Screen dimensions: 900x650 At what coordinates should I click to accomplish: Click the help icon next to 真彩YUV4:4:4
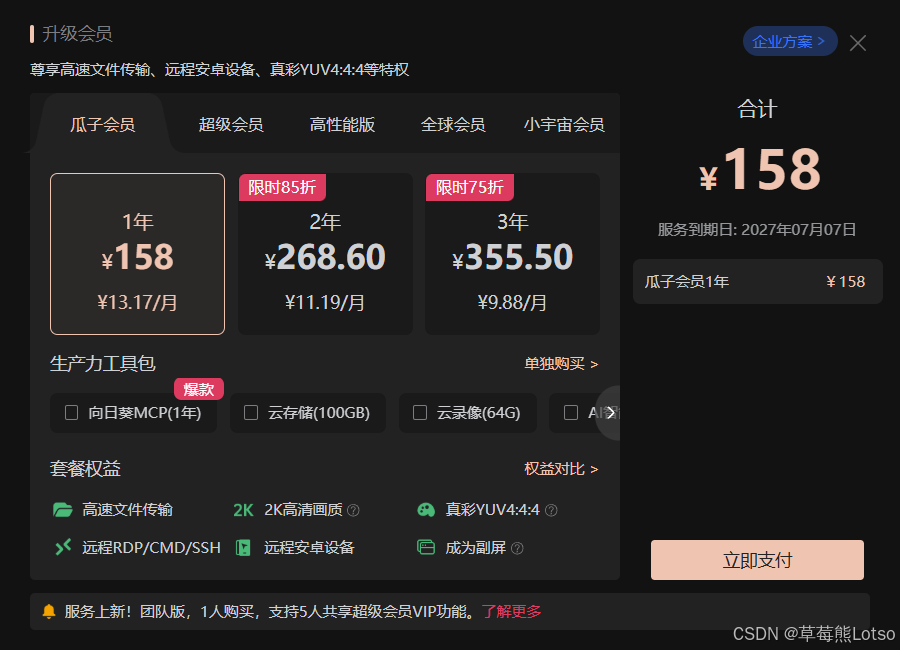tap(551, 510)
